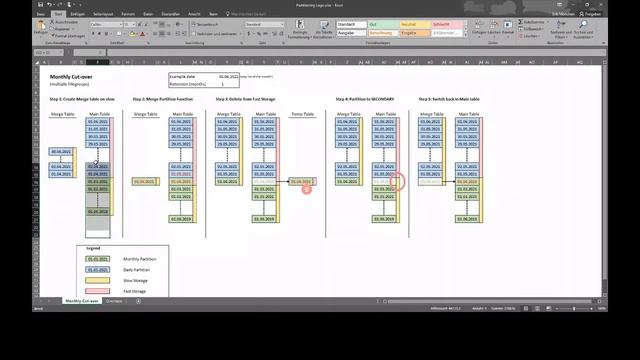Switch to the Formeln ribbon tab
This screenshot has width=640, height=360.
tap(128, 14)
